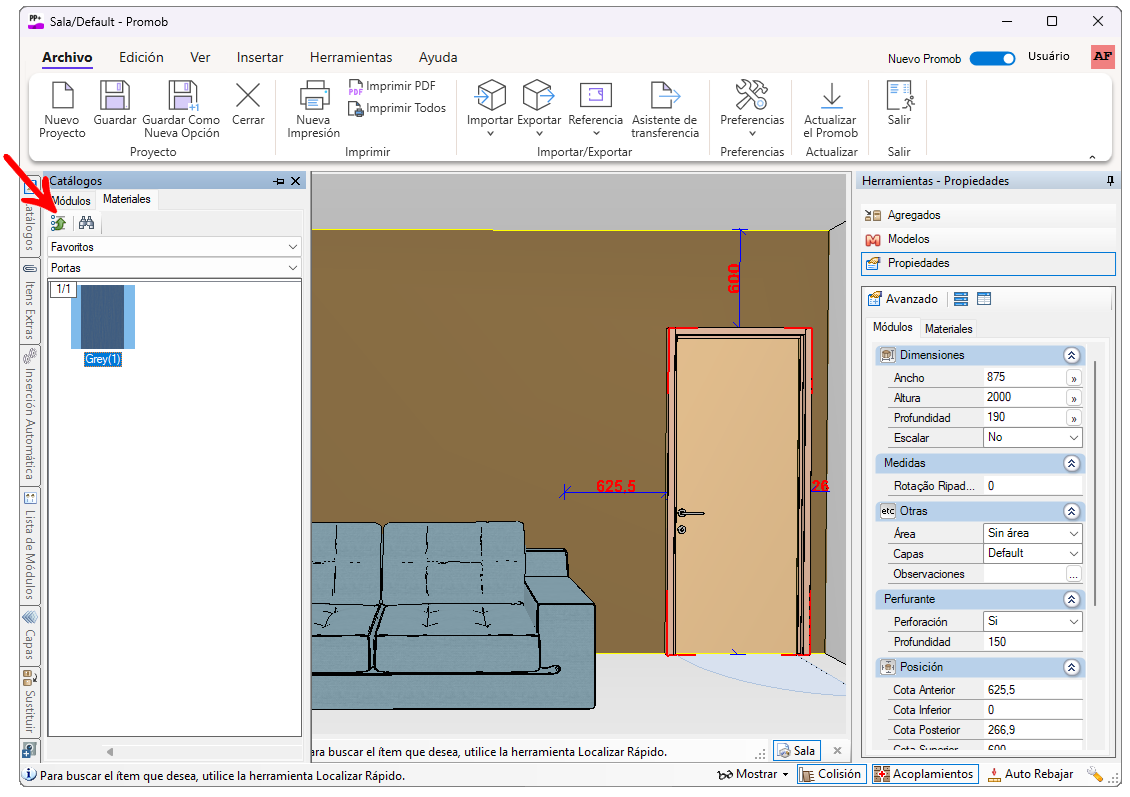Toggle Colisión in status bar
The height and width of the screenshot is (797, 1130).
click(x=831, y=774)
